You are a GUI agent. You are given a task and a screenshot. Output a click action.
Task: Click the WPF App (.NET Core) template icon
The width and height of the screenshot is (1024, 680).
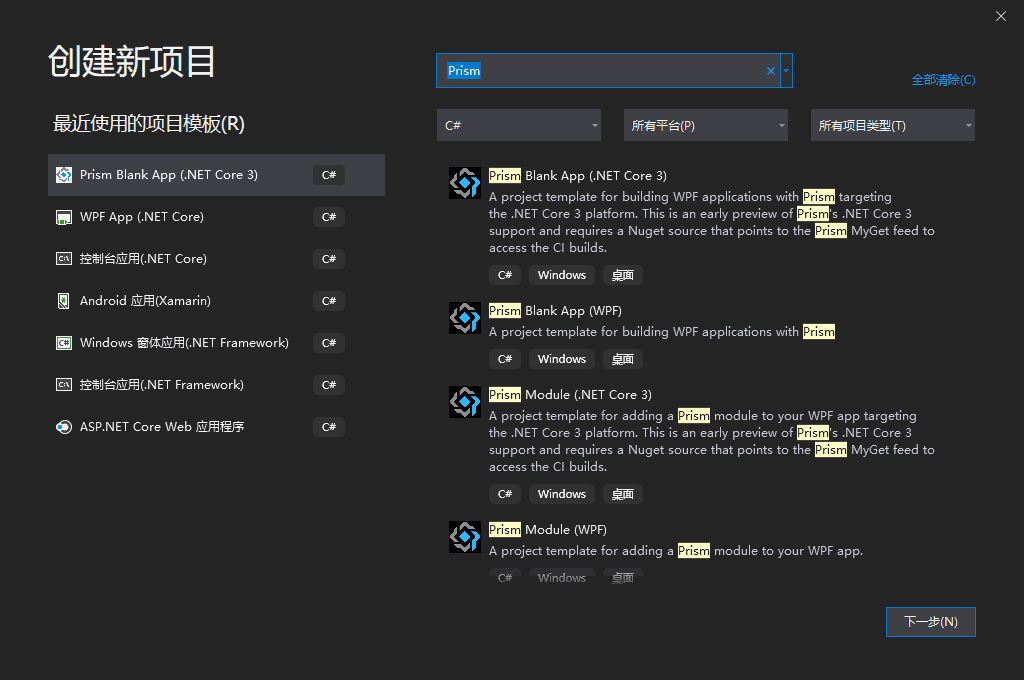click(x=64, y=217)
